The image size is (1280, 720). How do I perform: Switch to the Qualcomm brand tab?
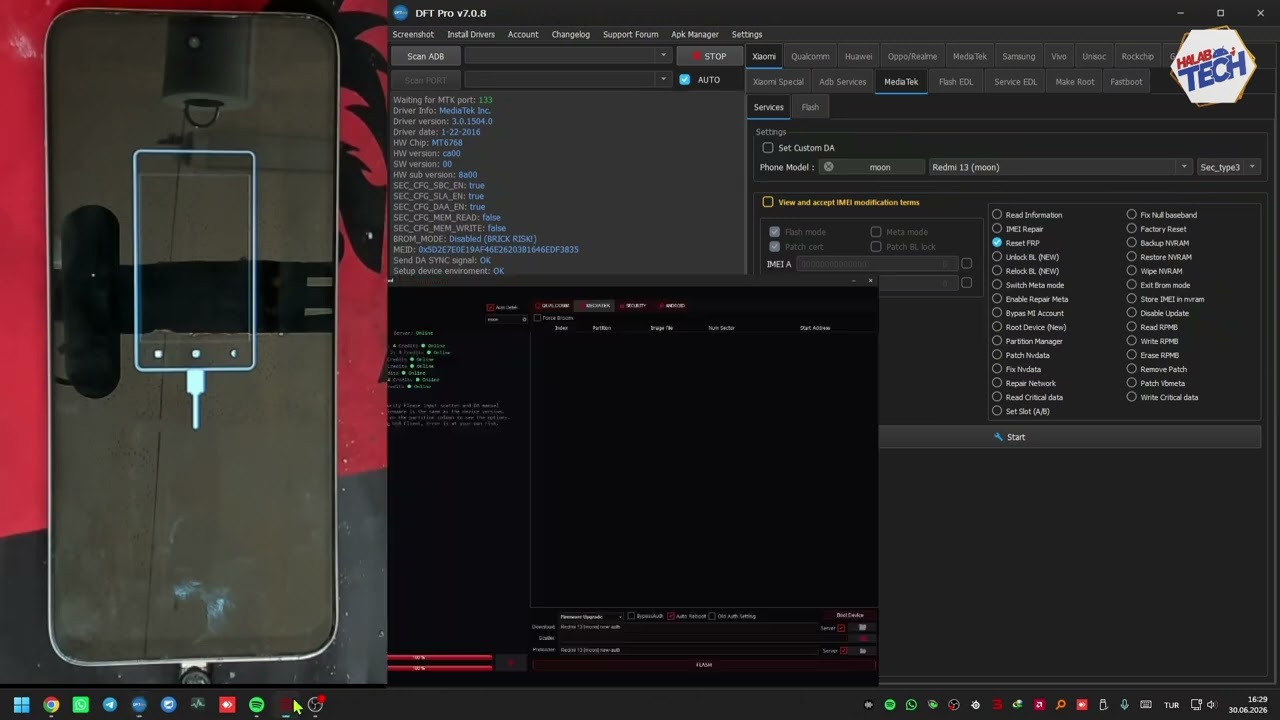pyautogui.click(x=810, y=57)
